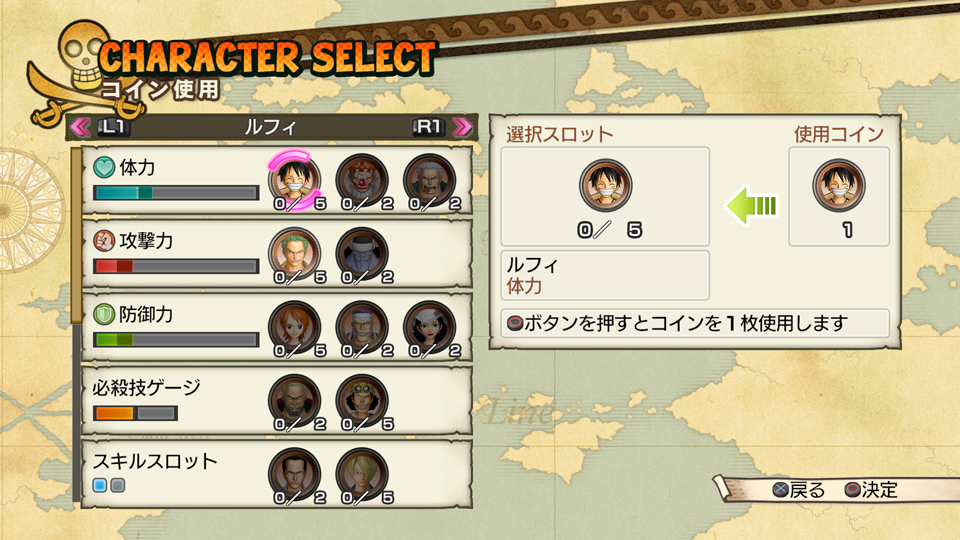Click the Luffy coin in 選択スロット panel
The height and width of the screenshot is (540, 960).
pos(606,185)
